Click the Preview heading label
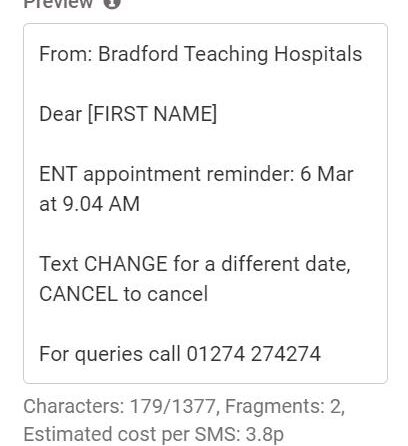 58,4
